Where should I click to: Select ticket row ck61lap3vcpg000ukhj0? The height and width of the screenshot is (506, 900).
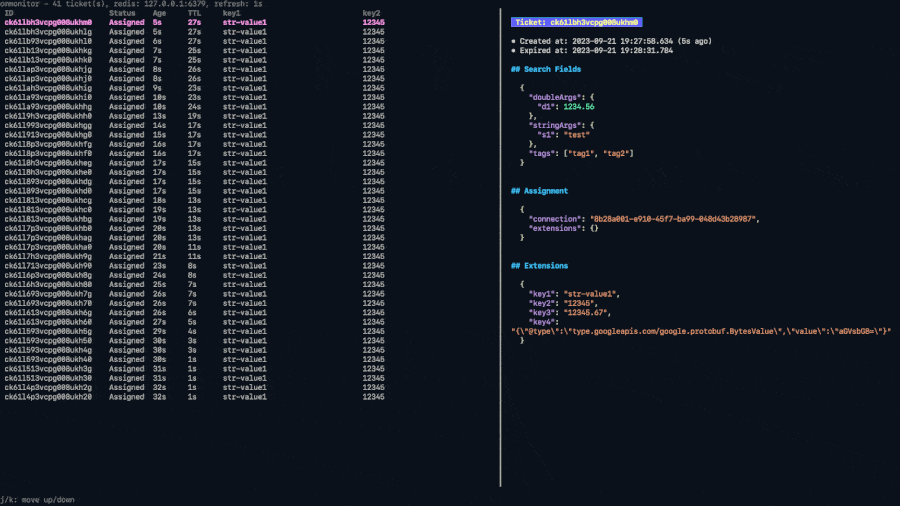195,79
